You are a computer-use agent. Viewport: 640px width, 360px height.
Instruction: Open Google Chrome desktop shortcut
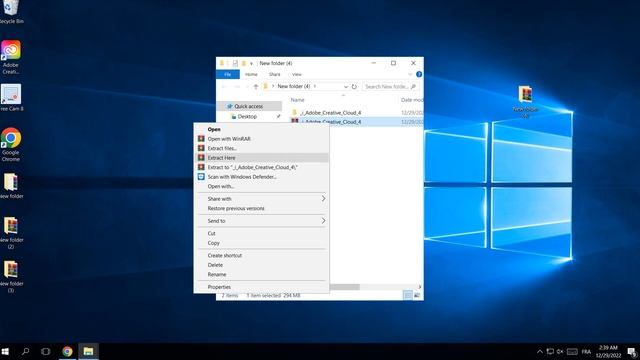[x=11, y=144]
